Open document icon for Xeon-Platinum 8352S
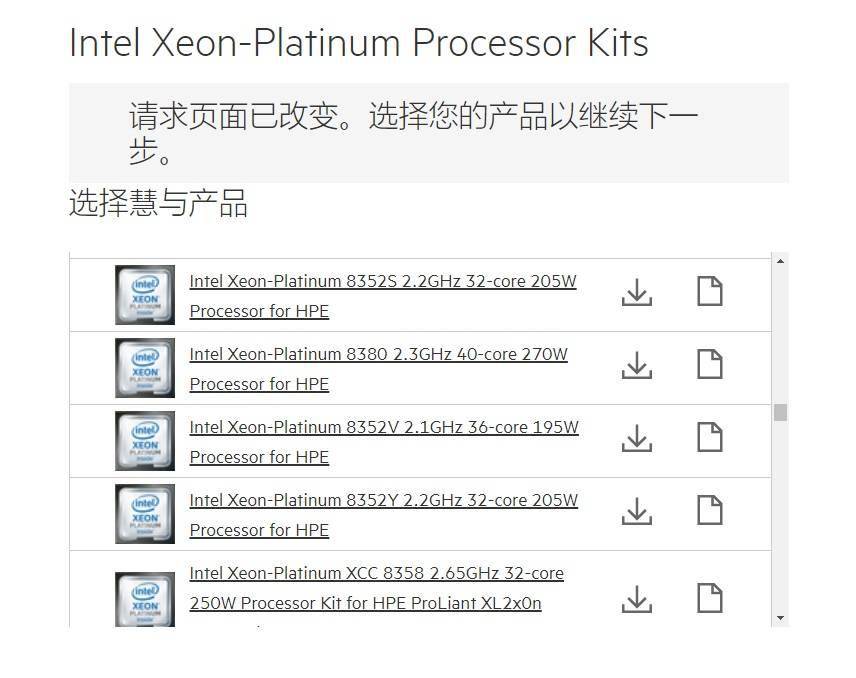 709,292
